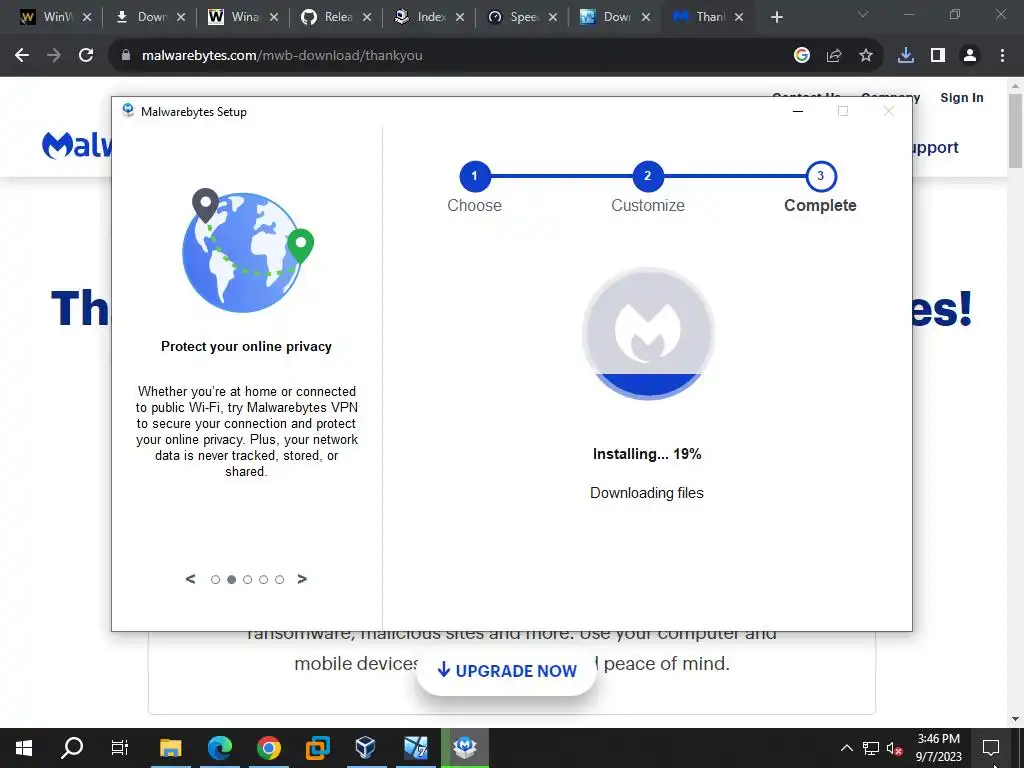The width and height of the screenshot is (1024, 768).
Task: Go forward with Chrome's forward arrow
Action: pyautogui.click(x=54, y=56)
